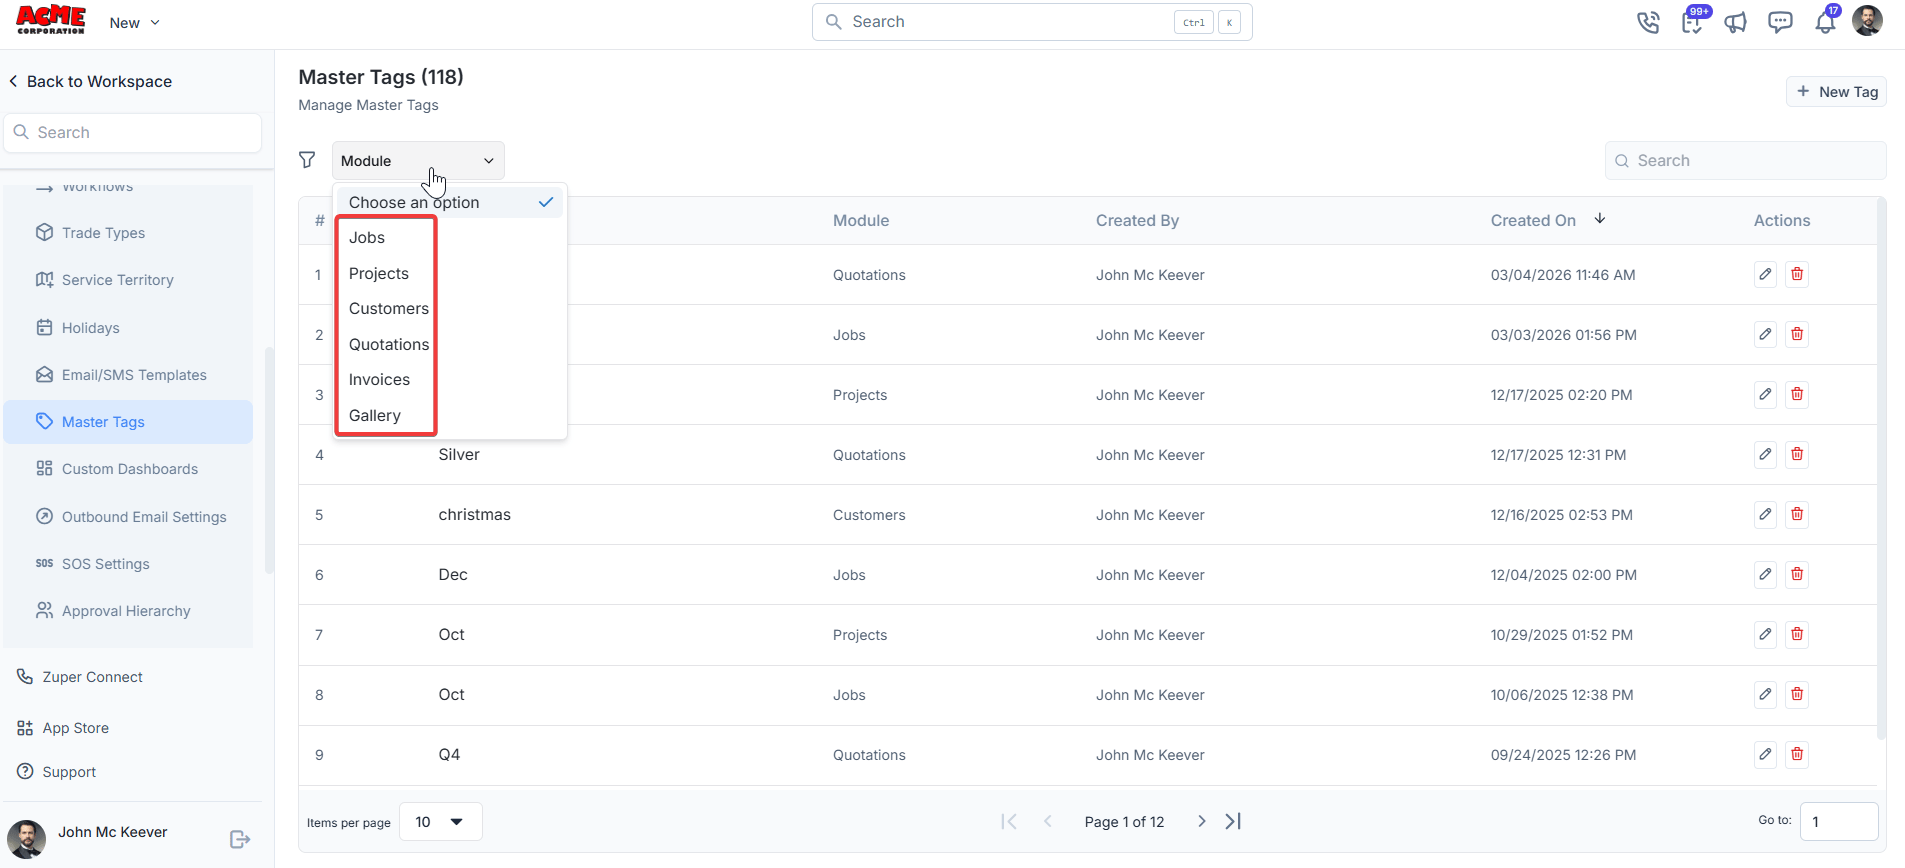Expand the New dropdown in header

point(134,23)
